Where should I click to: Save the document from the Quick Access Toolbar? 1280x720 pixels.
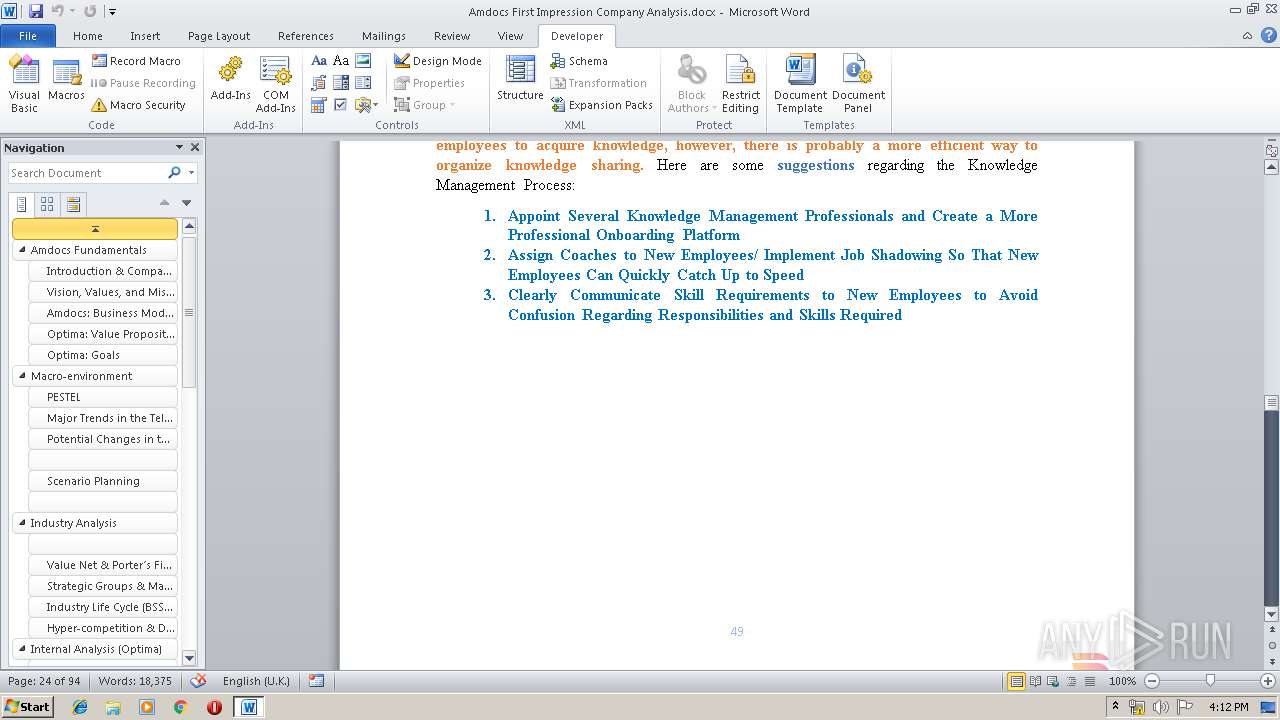(36, 11)
